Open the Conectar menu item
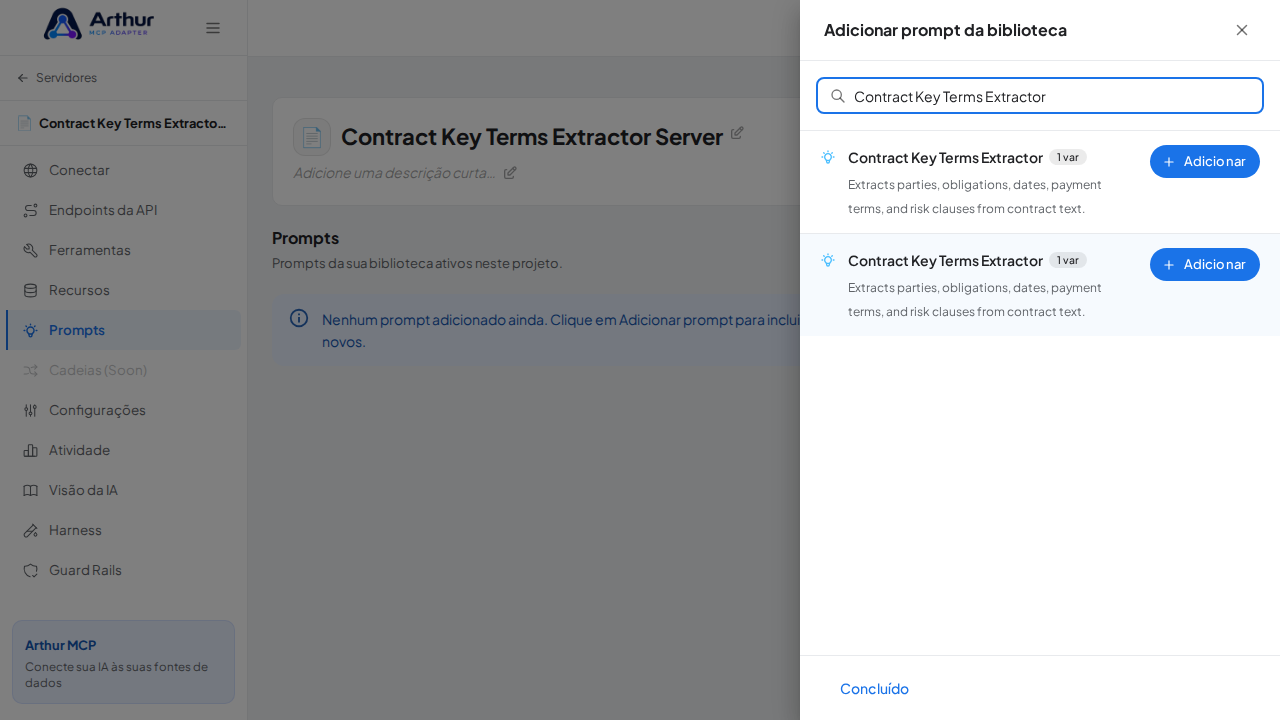Screen dimensions: 1280x720 click(x=123, y=170)
